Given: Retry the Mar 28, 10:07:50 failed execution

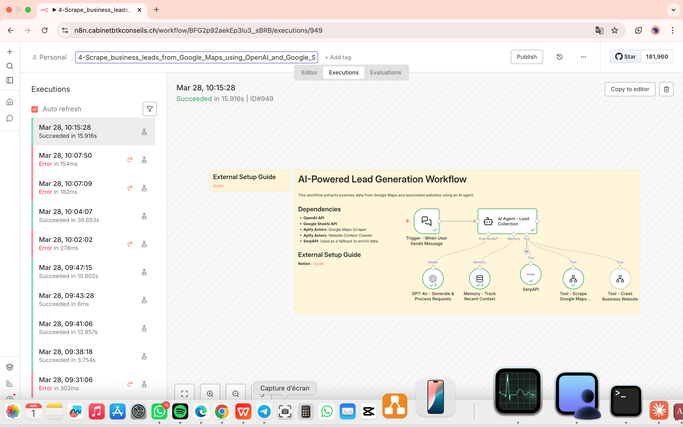Looking at the screenshot, I should 129,160.
